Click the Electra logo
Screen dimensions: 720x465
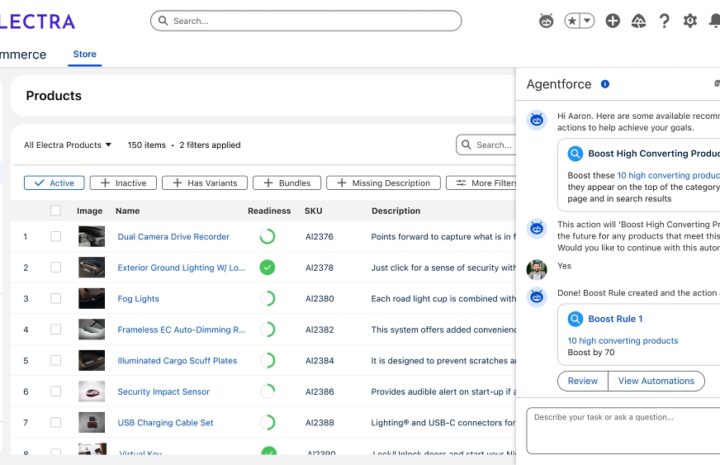tap(37, 22)
